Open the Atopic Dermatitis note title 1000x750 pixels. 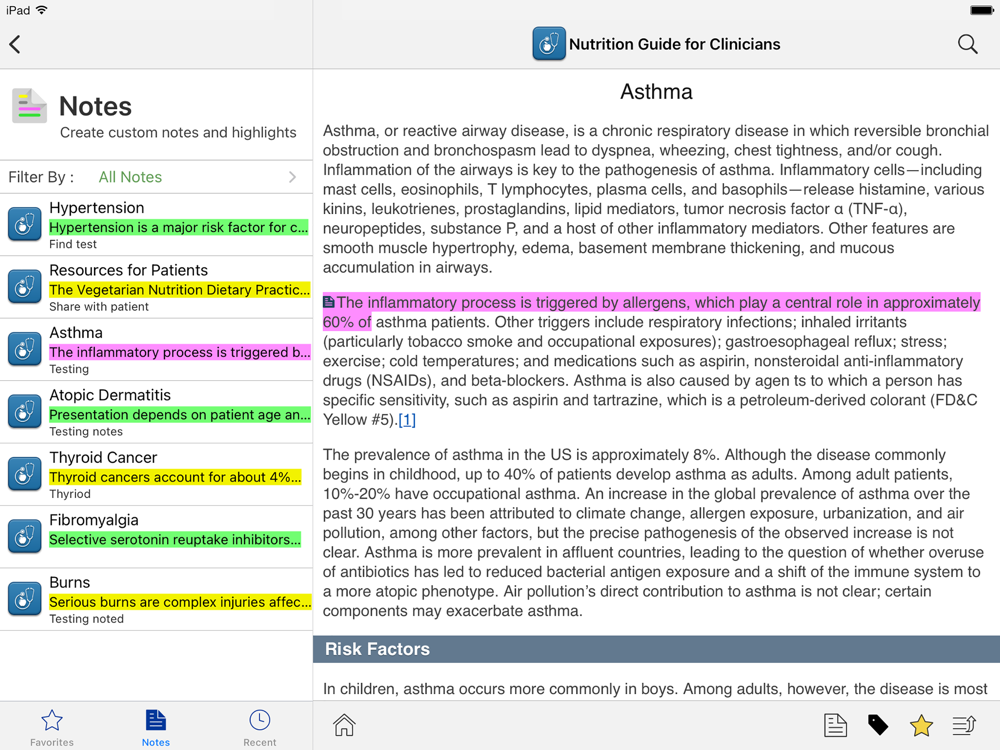coord(110,395)
